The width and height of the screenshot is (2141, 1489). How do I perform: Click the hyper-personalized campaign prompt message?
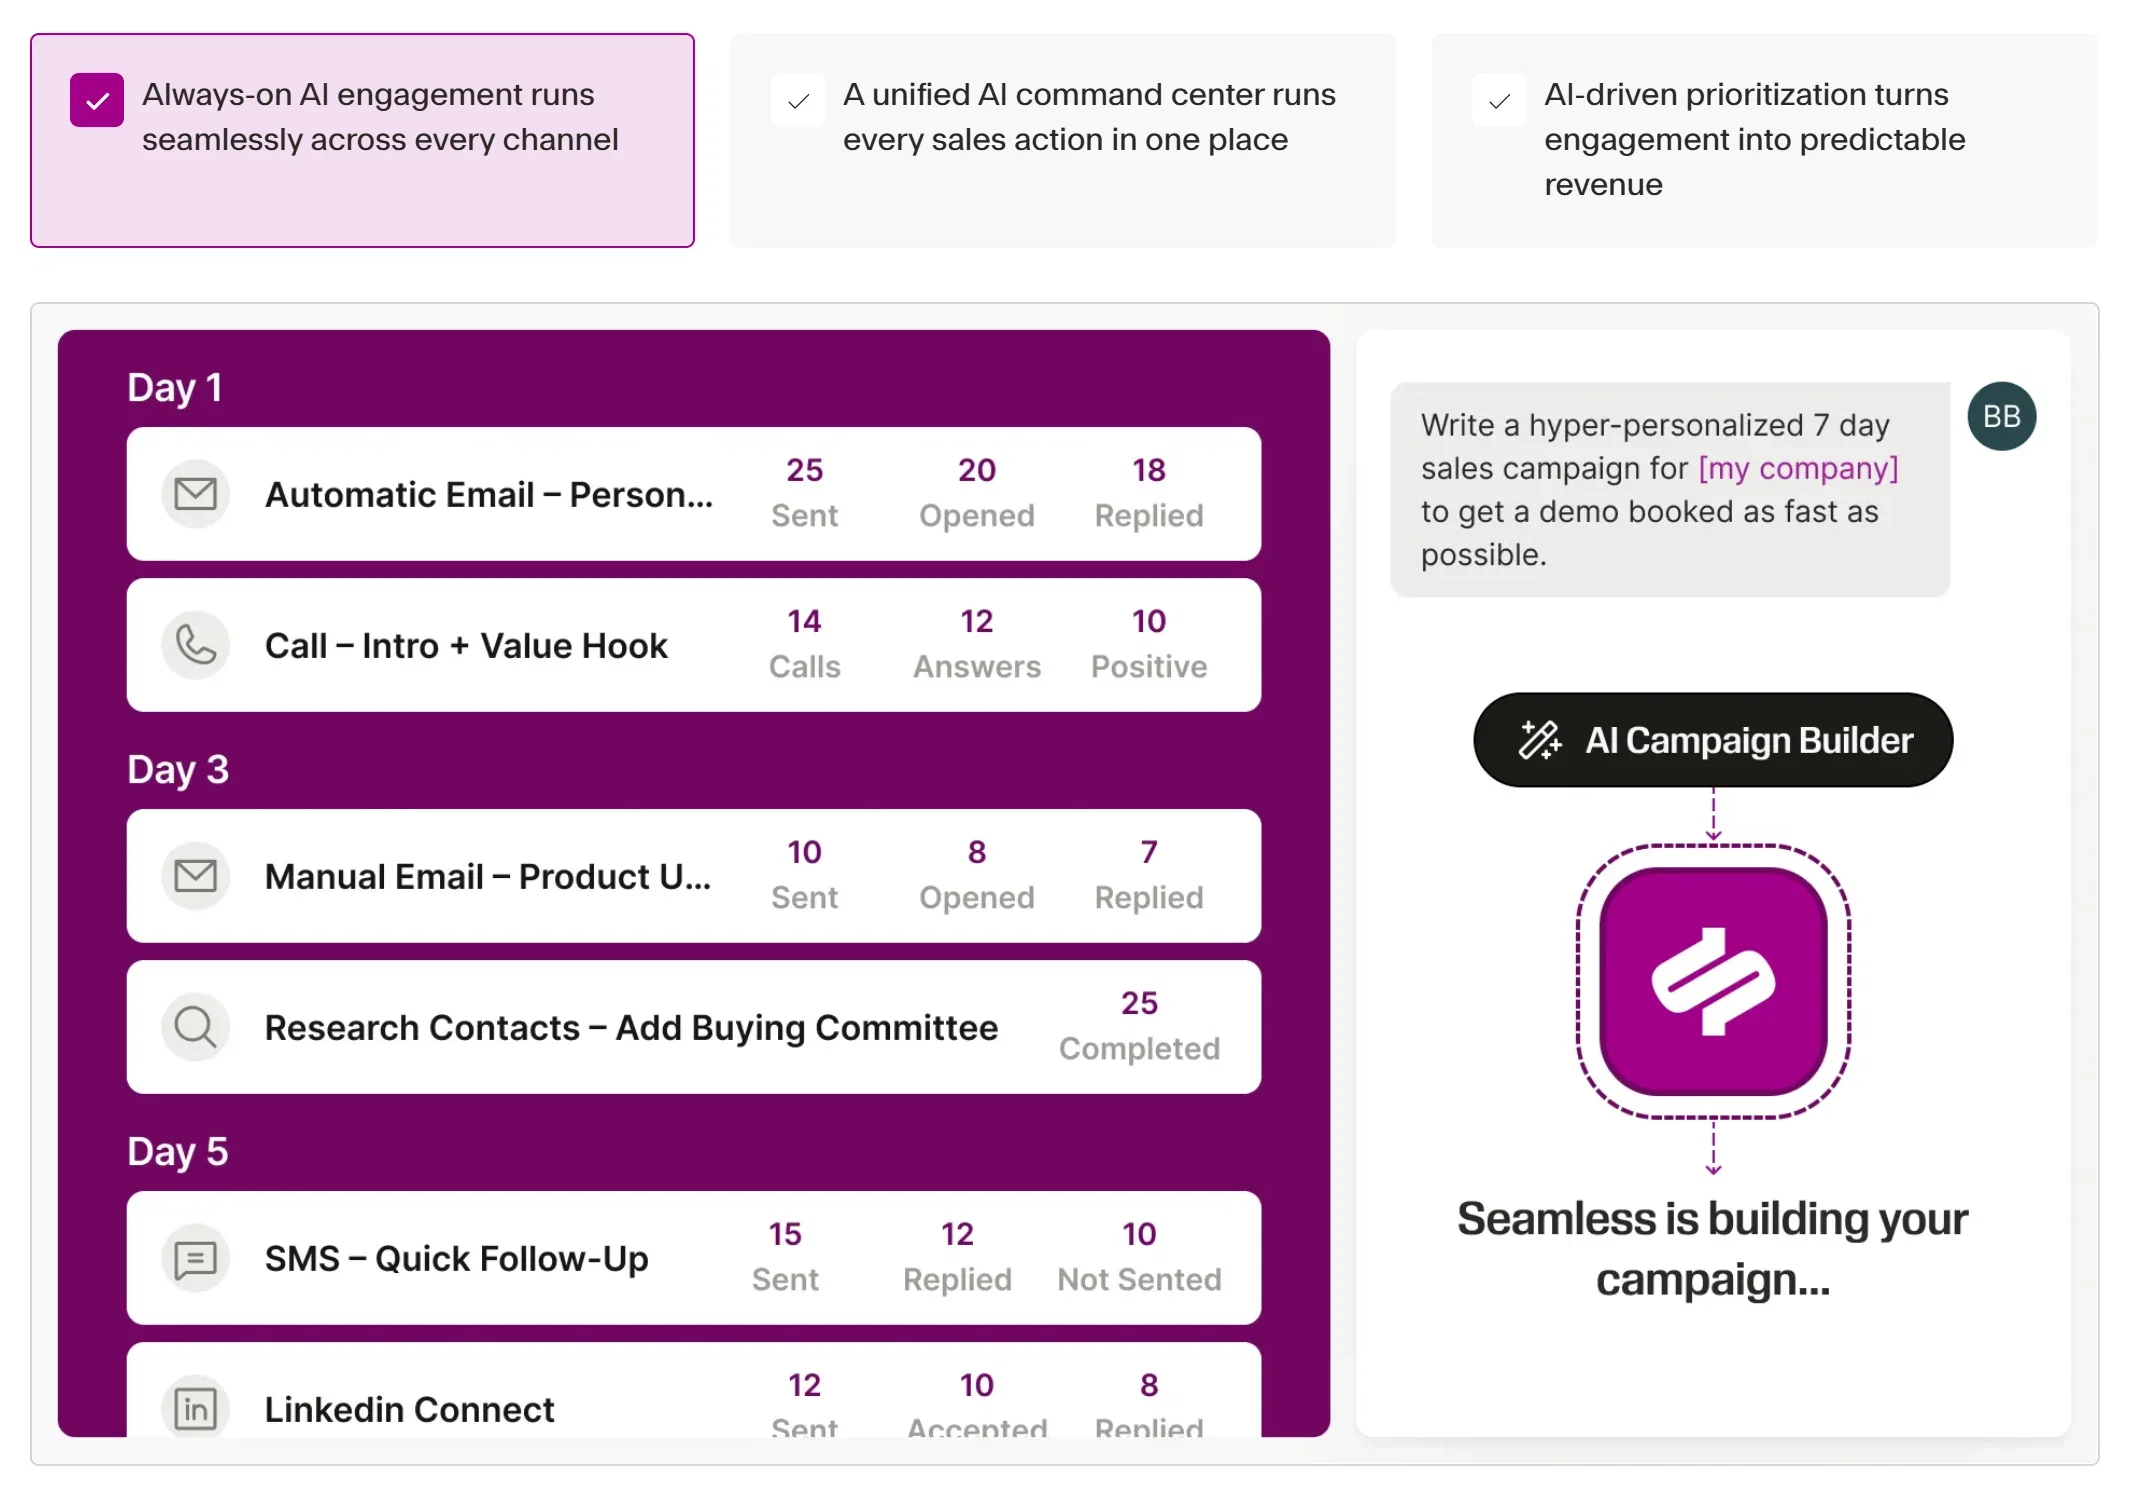(1670, 490)
